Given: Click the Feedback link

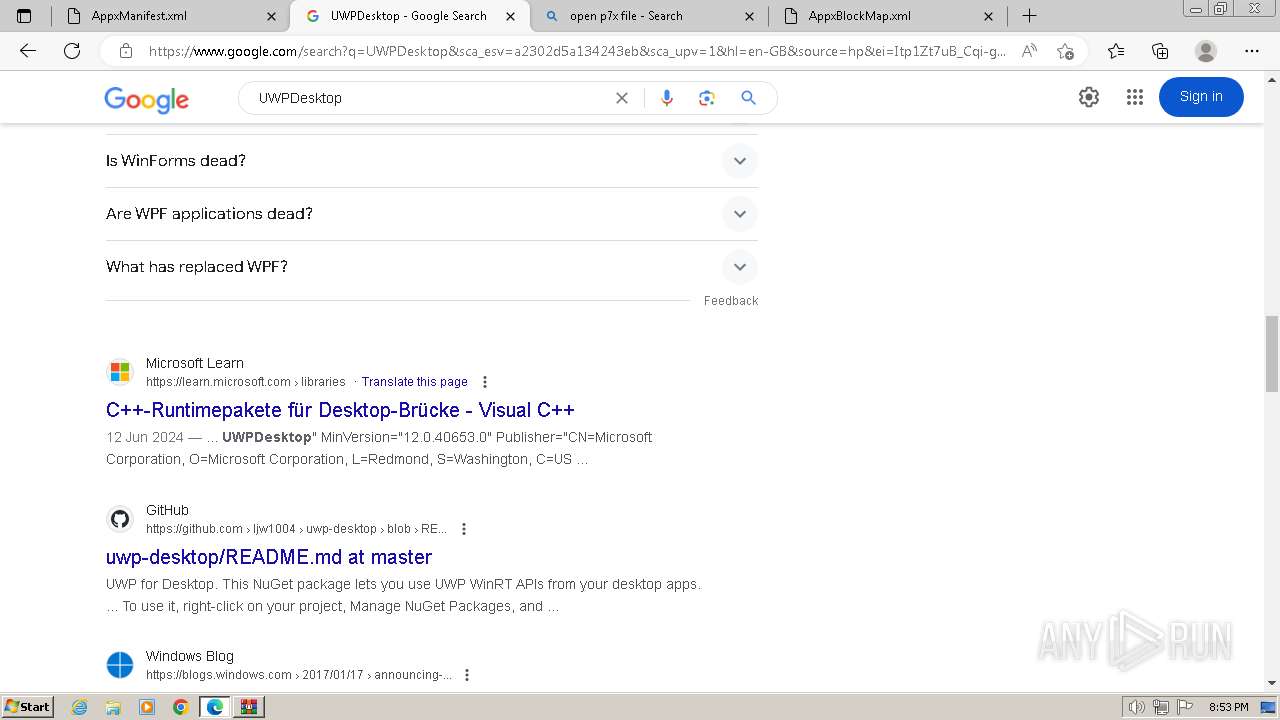Looking at the screenshot, I should point(731,301).
